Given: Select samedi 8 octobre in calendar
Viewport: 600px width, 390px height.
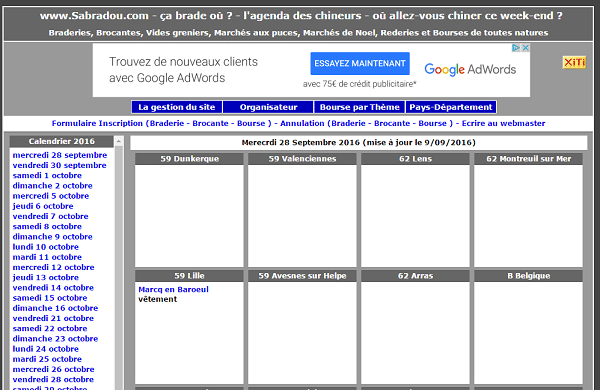Looking at the screenshot, I should click(x=47, y=227).
